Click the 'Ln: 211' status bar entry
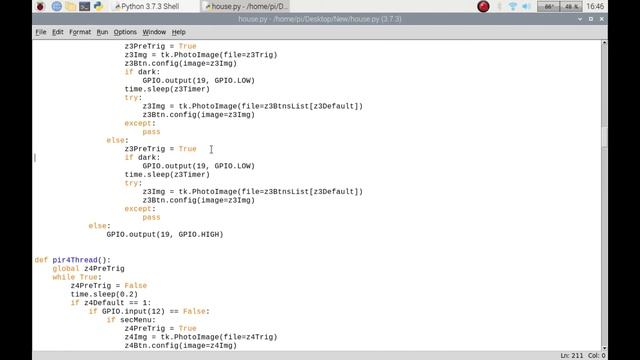Screen dimensions: 640x360 click(571, 356)
